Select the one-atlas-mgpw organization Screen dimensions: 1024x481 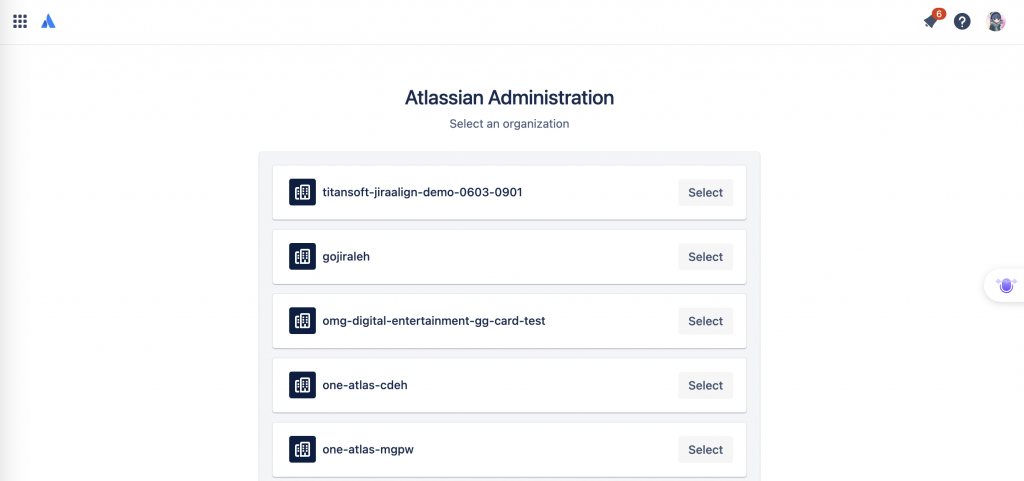coord(705,450)
